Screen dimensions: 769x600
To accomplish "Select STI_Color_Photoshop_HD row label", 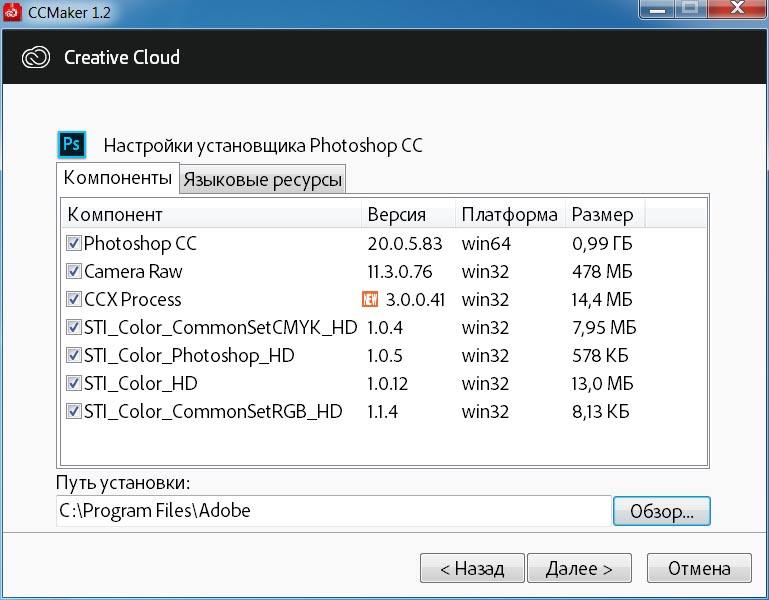I will 189,356.
